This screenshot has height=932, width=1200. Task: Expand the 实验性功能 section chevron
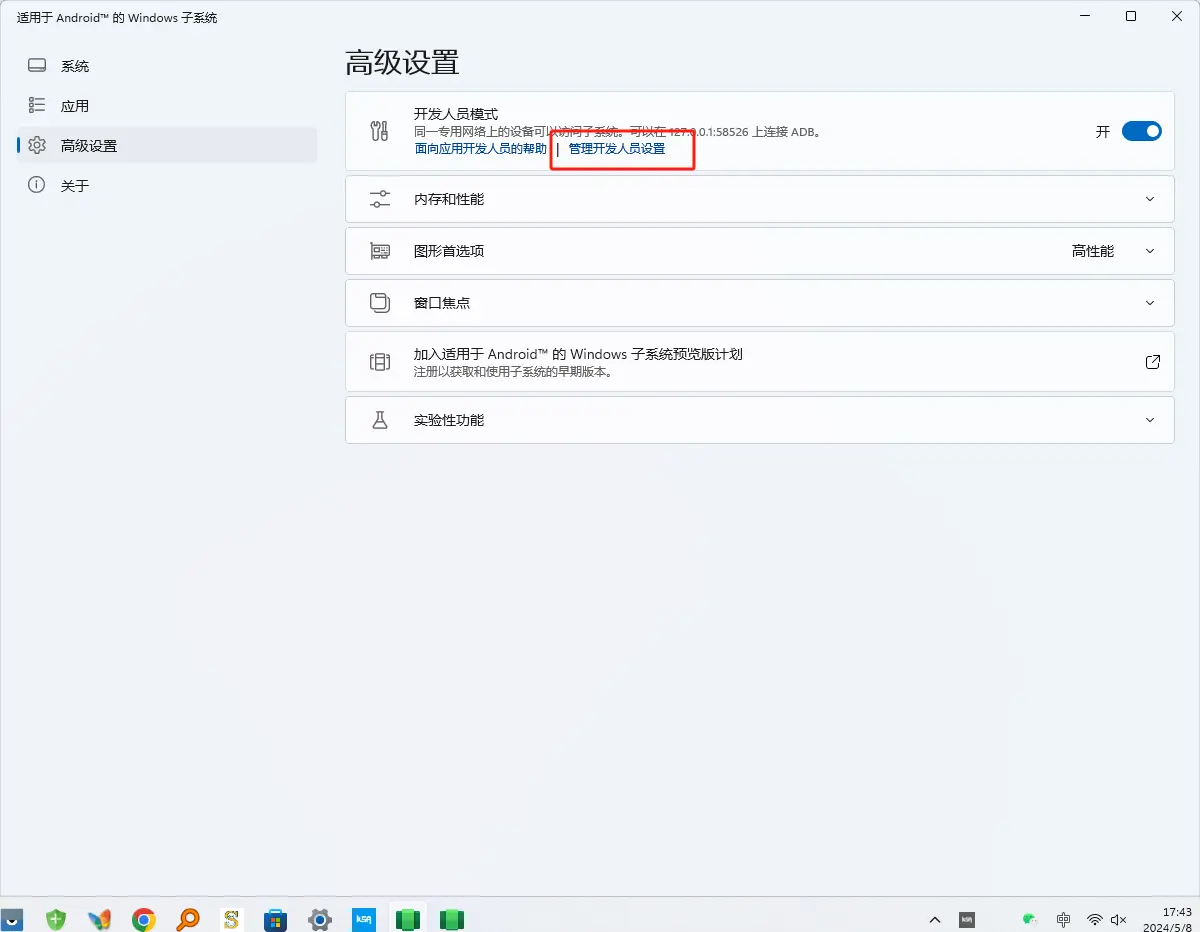click(x=1150, y=420)
